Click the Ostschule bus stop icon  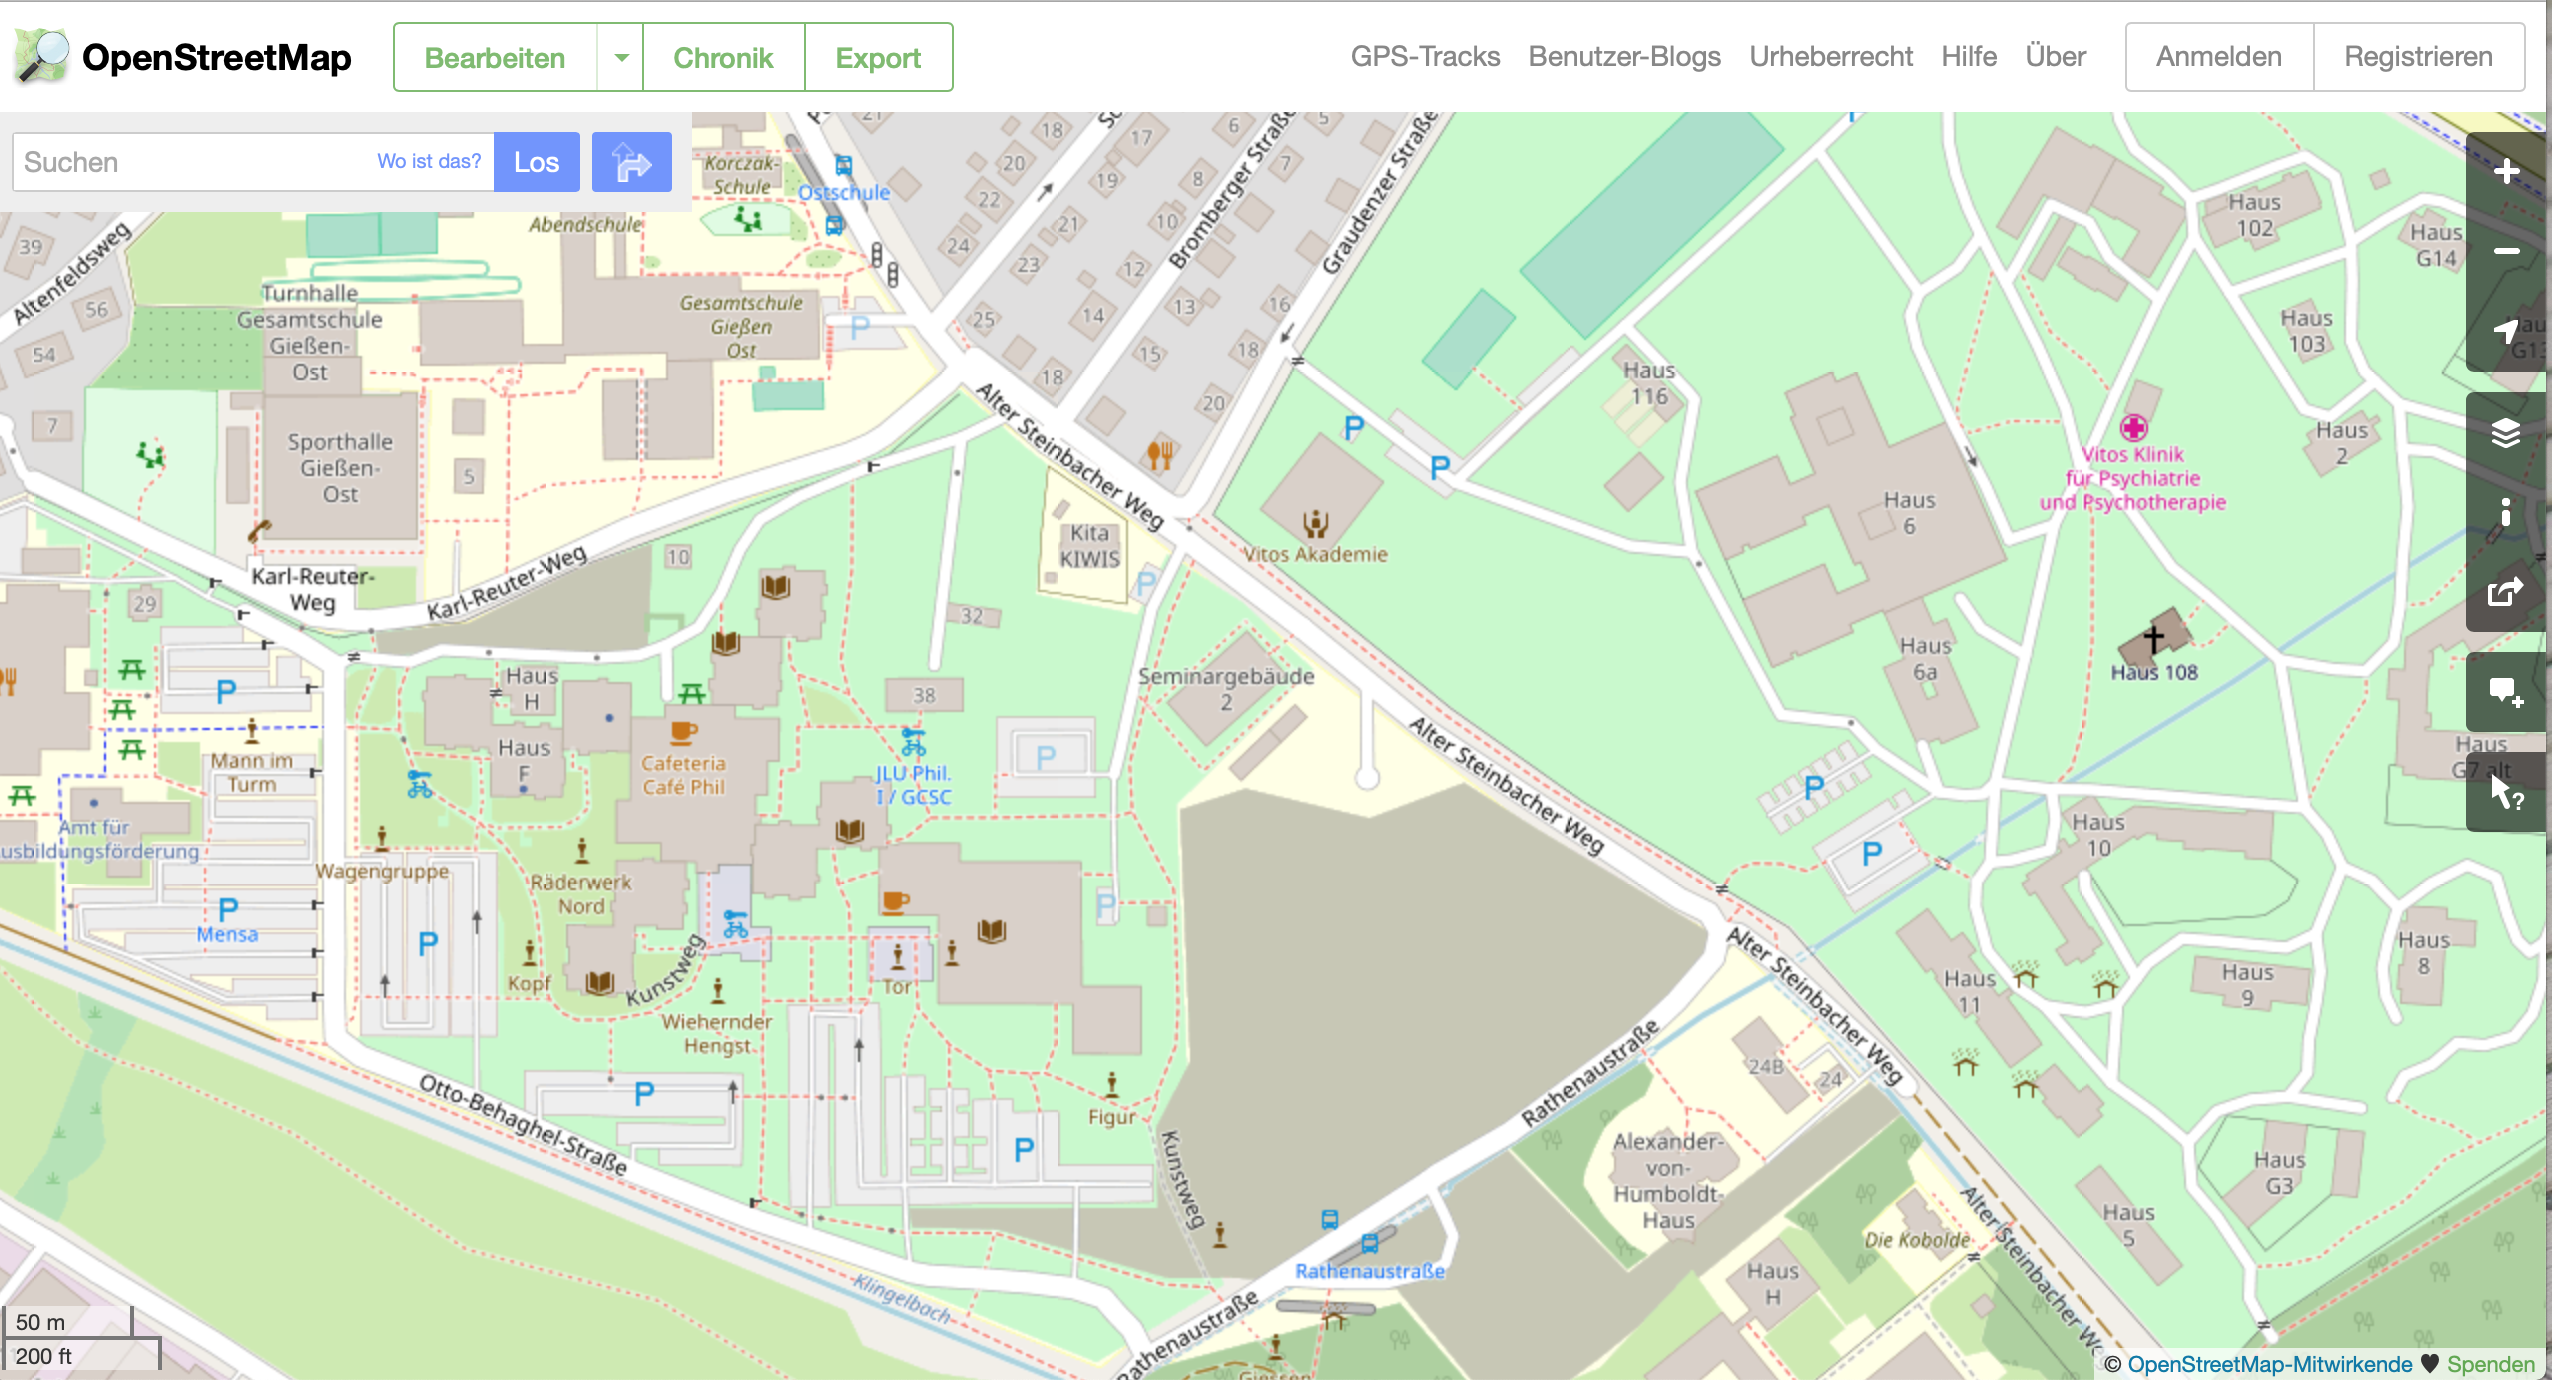click(844, 166)
